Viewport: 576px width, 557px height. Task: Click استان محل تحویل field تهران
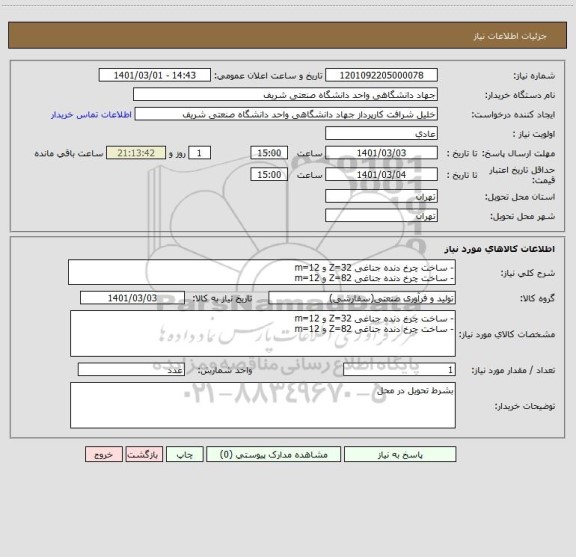click(381, 197)
